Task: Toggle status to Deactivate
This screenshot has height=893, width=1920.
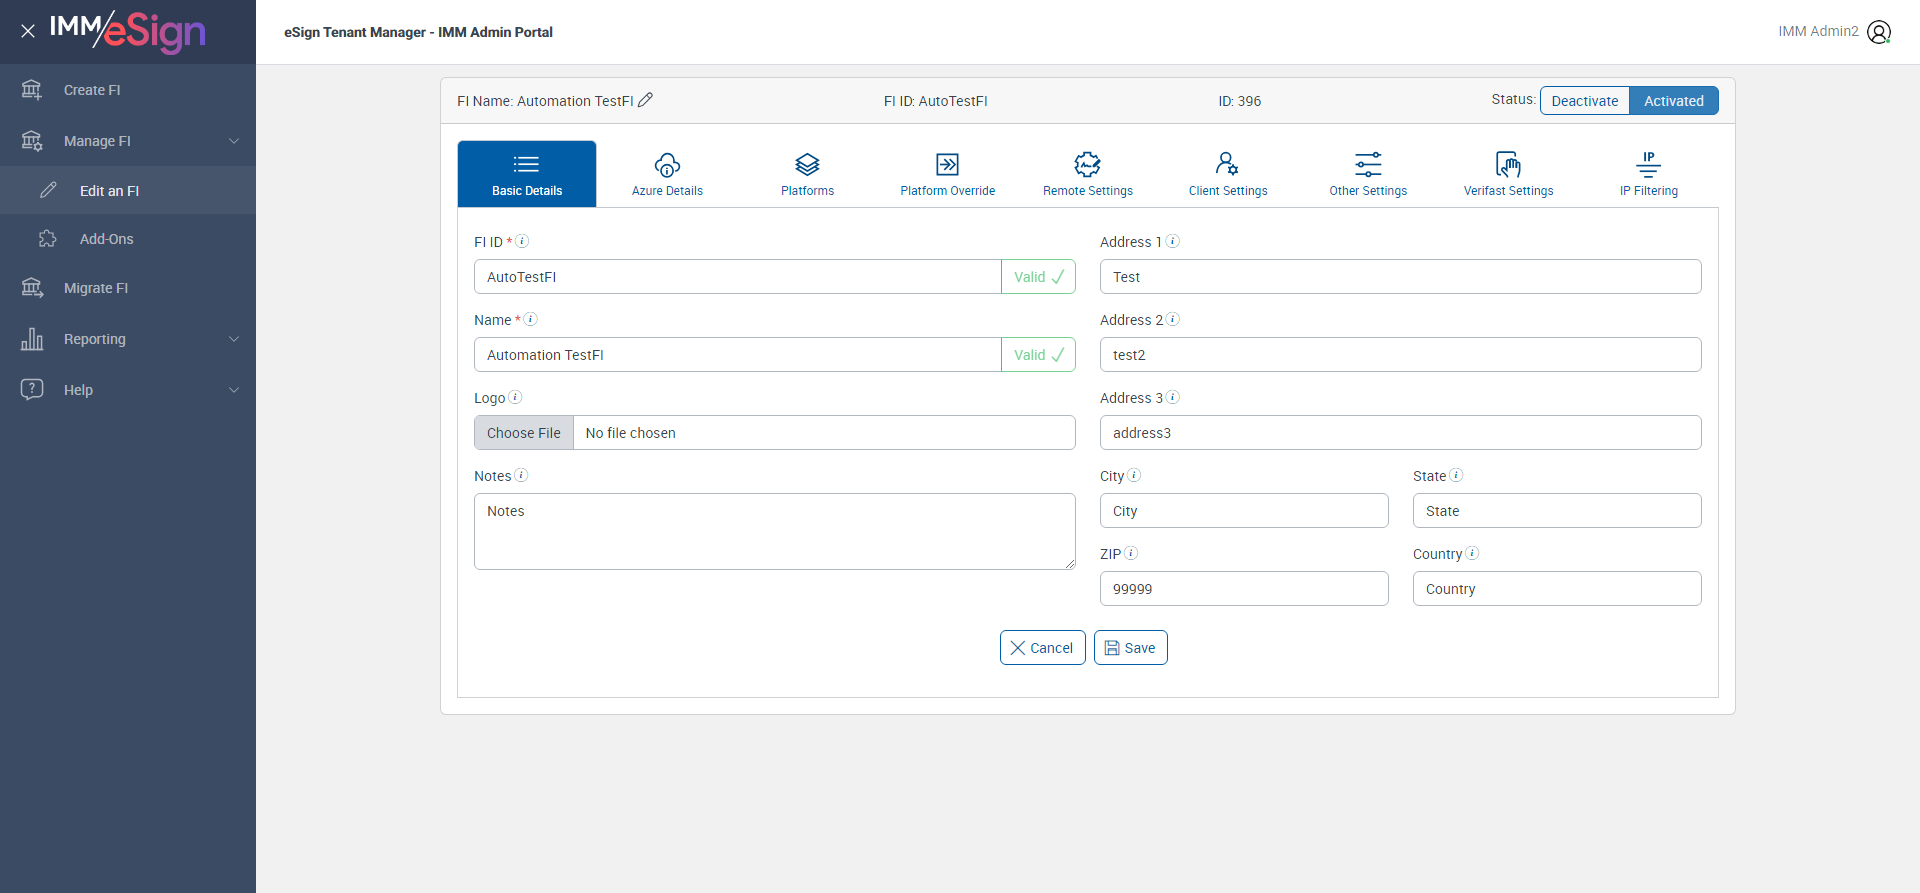Action: coord(1585,101)
